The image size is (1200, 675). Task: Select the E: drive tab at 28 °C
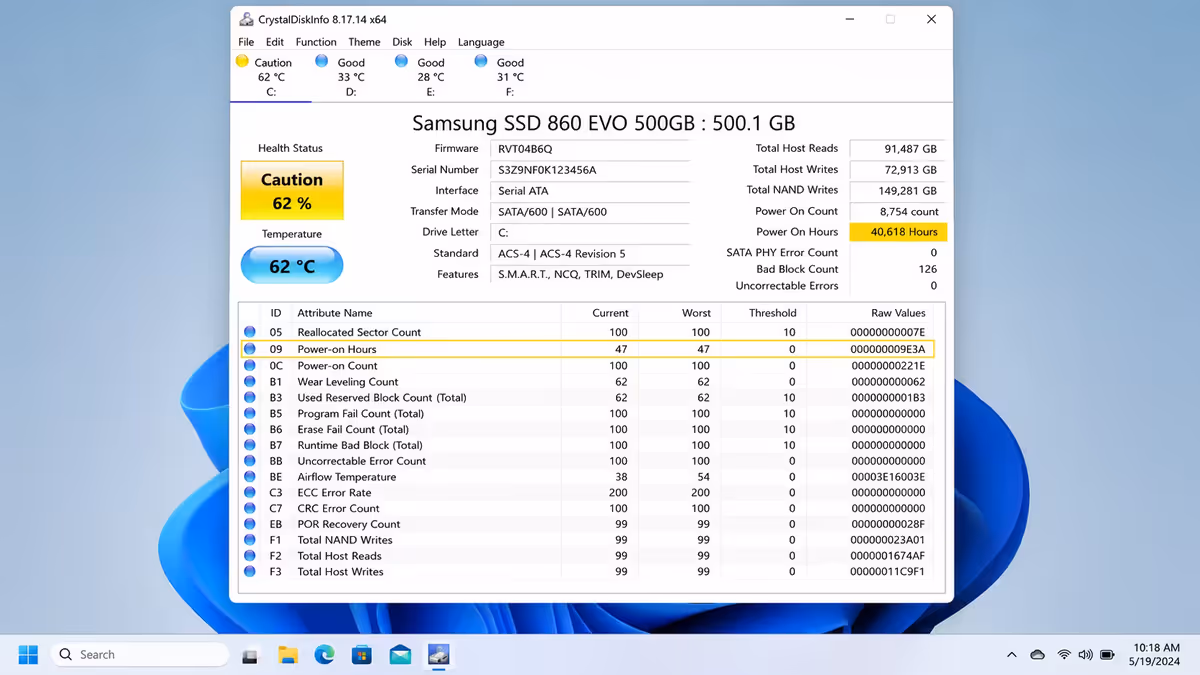pyautogui.click(x=430, y=76)
